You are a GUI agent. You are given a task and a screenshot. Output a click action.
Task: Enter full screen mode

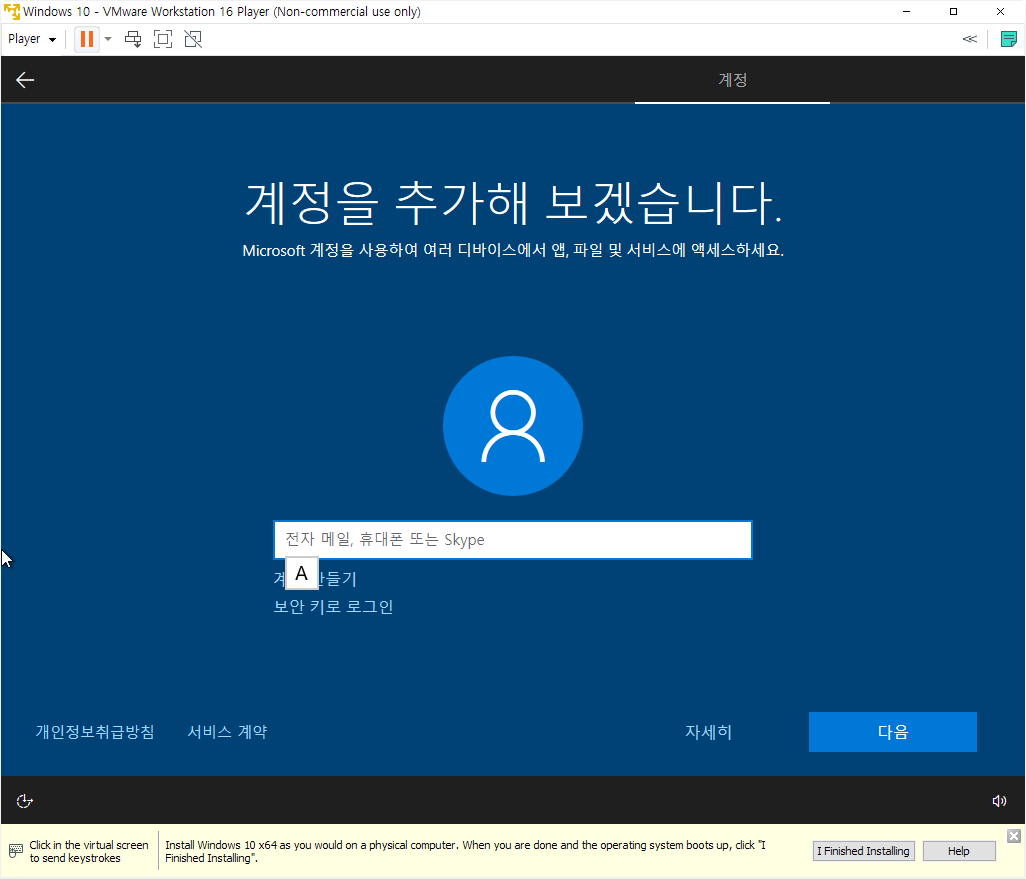163,39
